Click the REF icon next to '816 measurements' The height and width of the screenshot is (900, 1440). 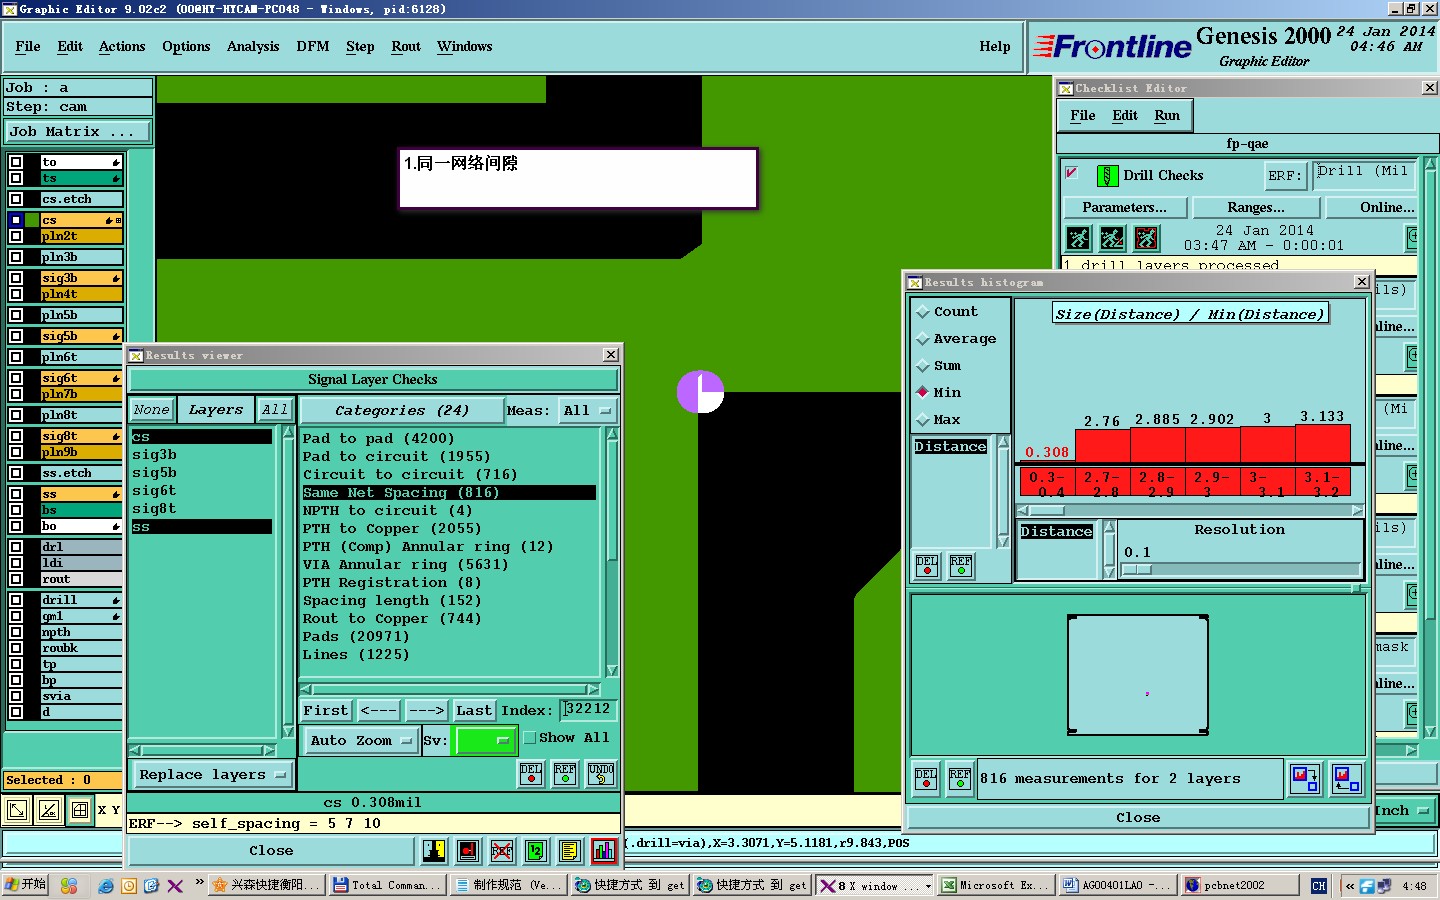pos(960,779)
